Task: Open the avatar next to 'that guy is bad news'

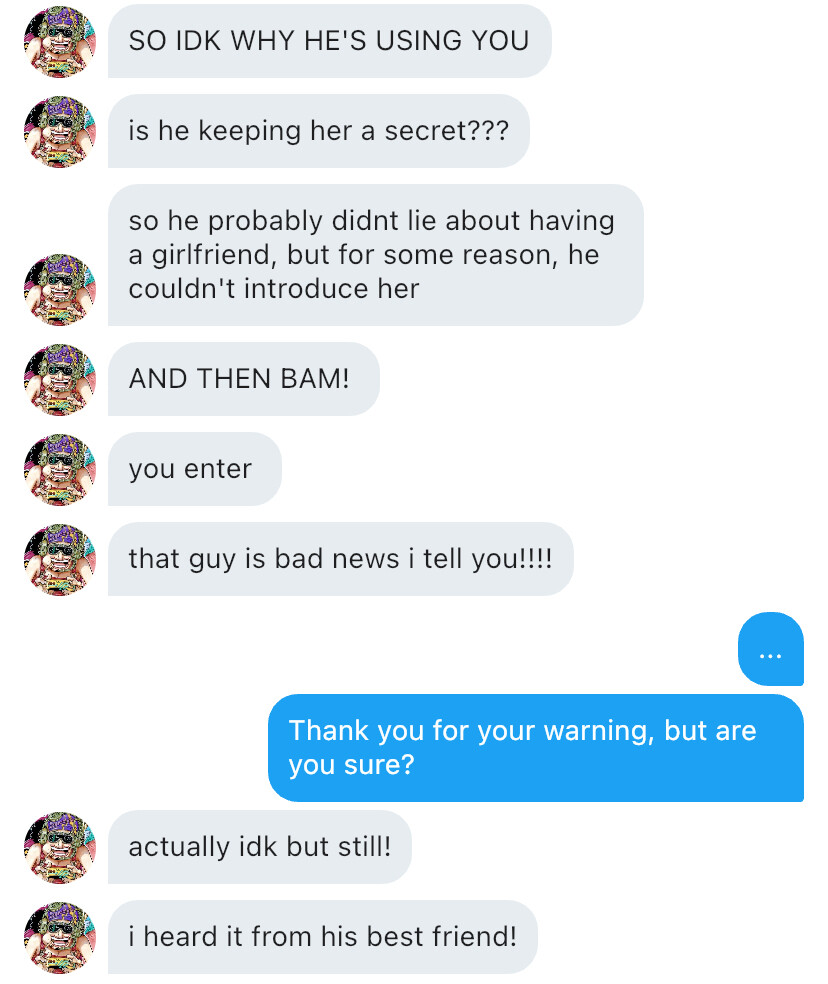Action: click(x=59, y=559)
